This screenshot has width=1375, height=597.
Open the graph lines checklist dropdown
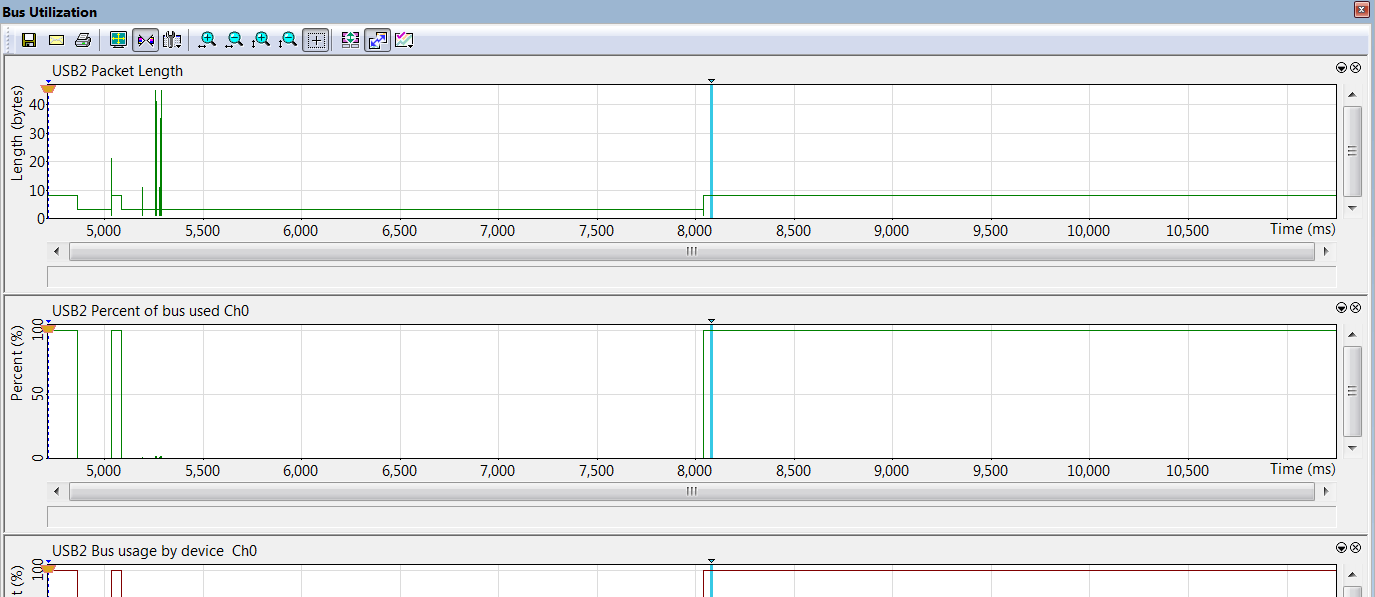coord(404,40)
